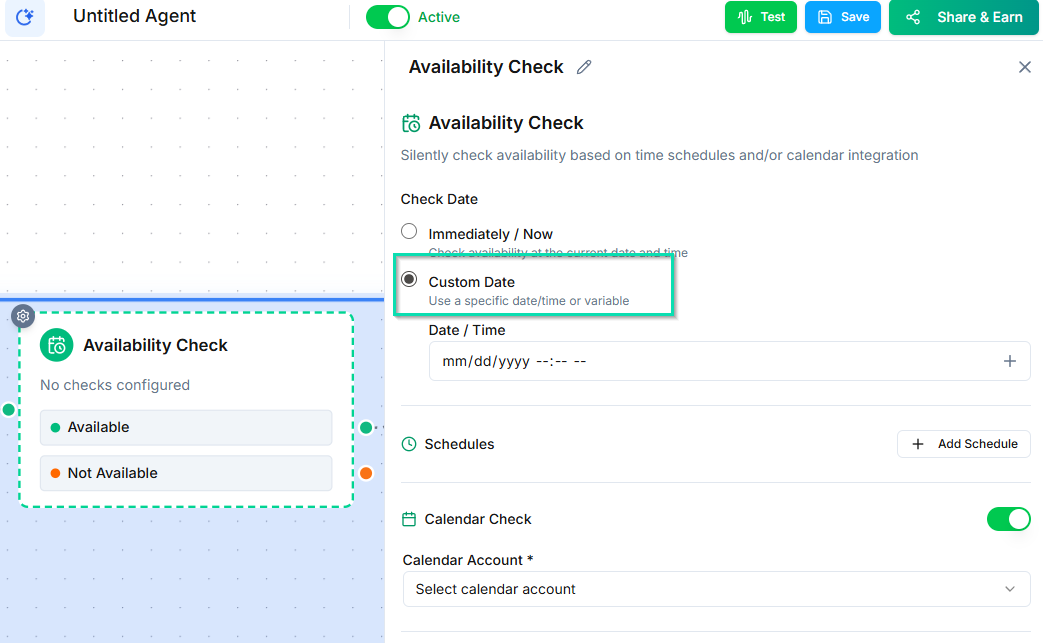This screenshot has width=1043, height=643.
Task: Click the green Available output connector dot
Action: pos(366,428)
